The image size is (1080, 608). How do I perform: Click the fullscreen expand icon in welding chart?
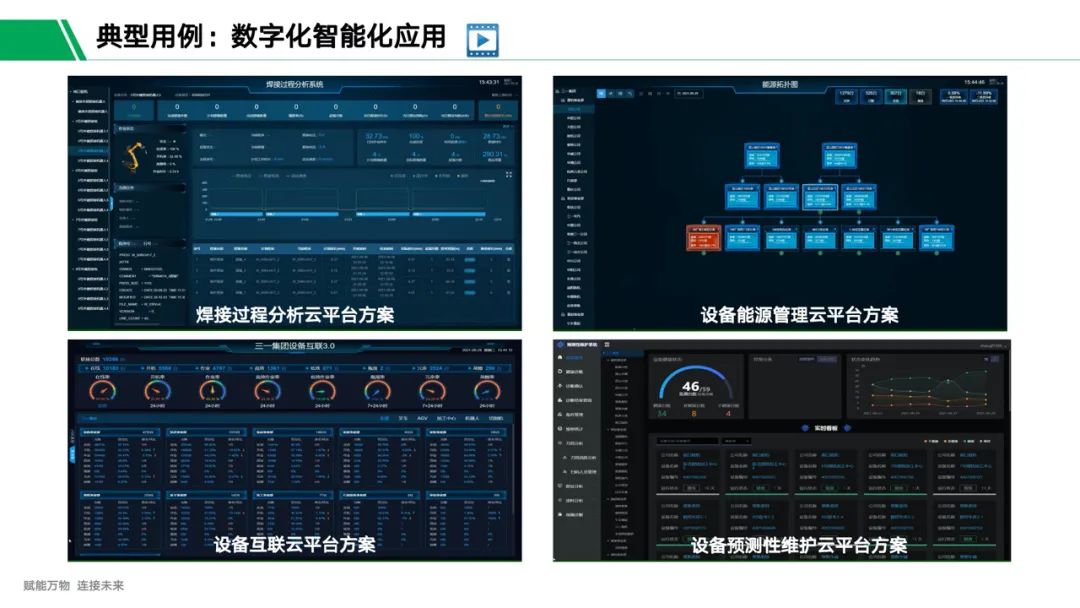[508, 175]
